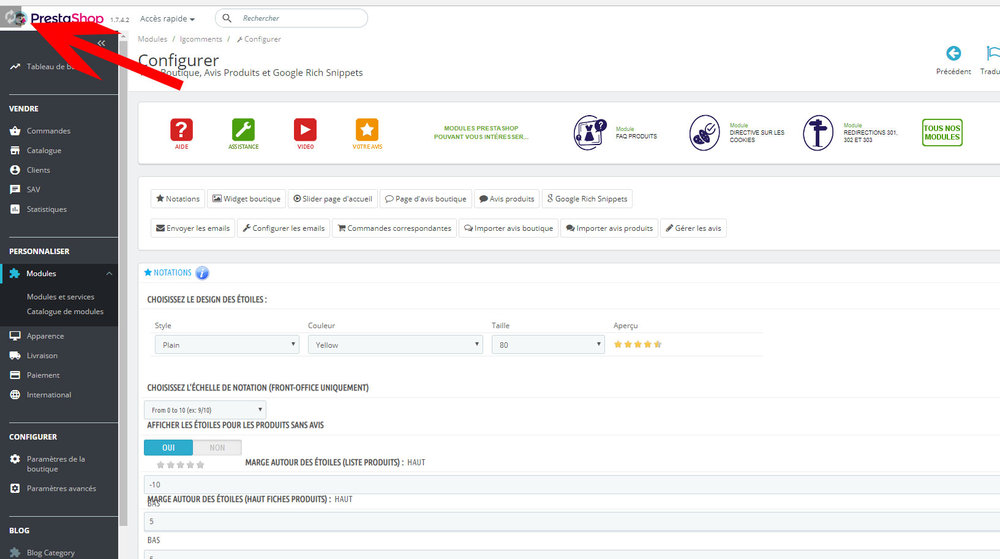Open the FAQ Produits module icon
Image resolution: width=1000 pixels, height=559 pixels.
589,133
